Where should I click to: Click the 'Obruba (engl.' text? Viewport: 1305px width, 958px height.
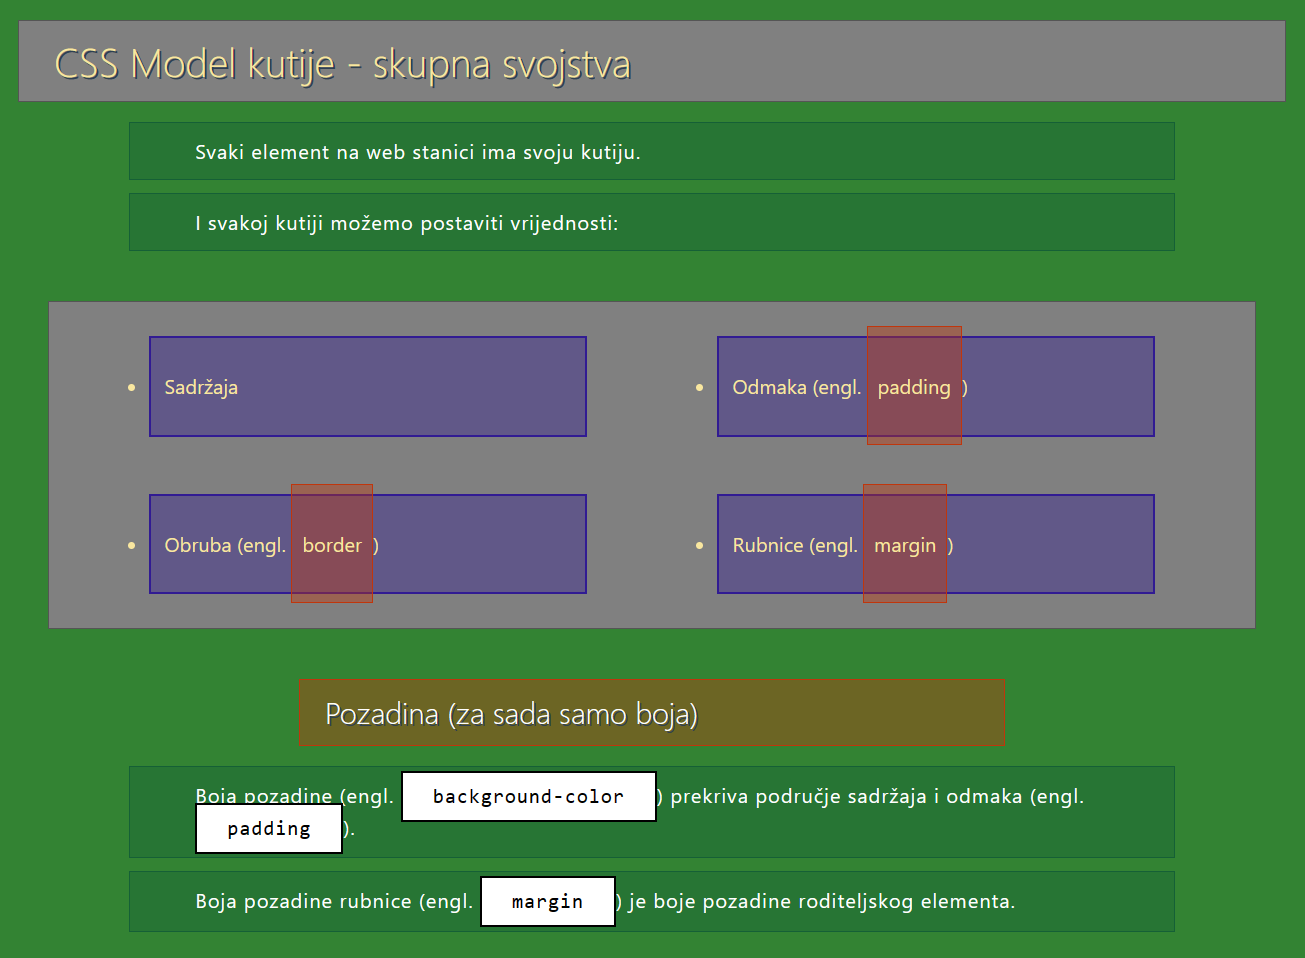(225, 545)
